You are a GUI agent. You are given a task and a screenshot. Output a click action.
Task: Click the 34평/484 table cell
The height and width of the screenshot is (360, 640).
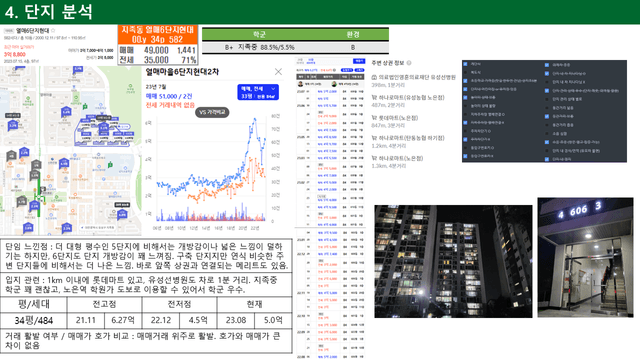point(33,320)
